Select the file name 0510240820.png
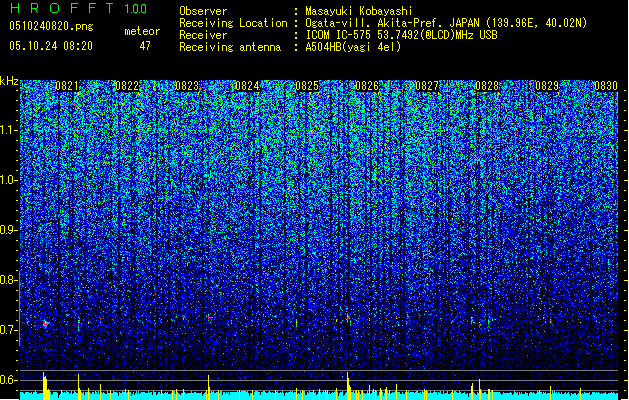This screenshot has height=400, width=629. pyautogui.click(x=51, y=26)
